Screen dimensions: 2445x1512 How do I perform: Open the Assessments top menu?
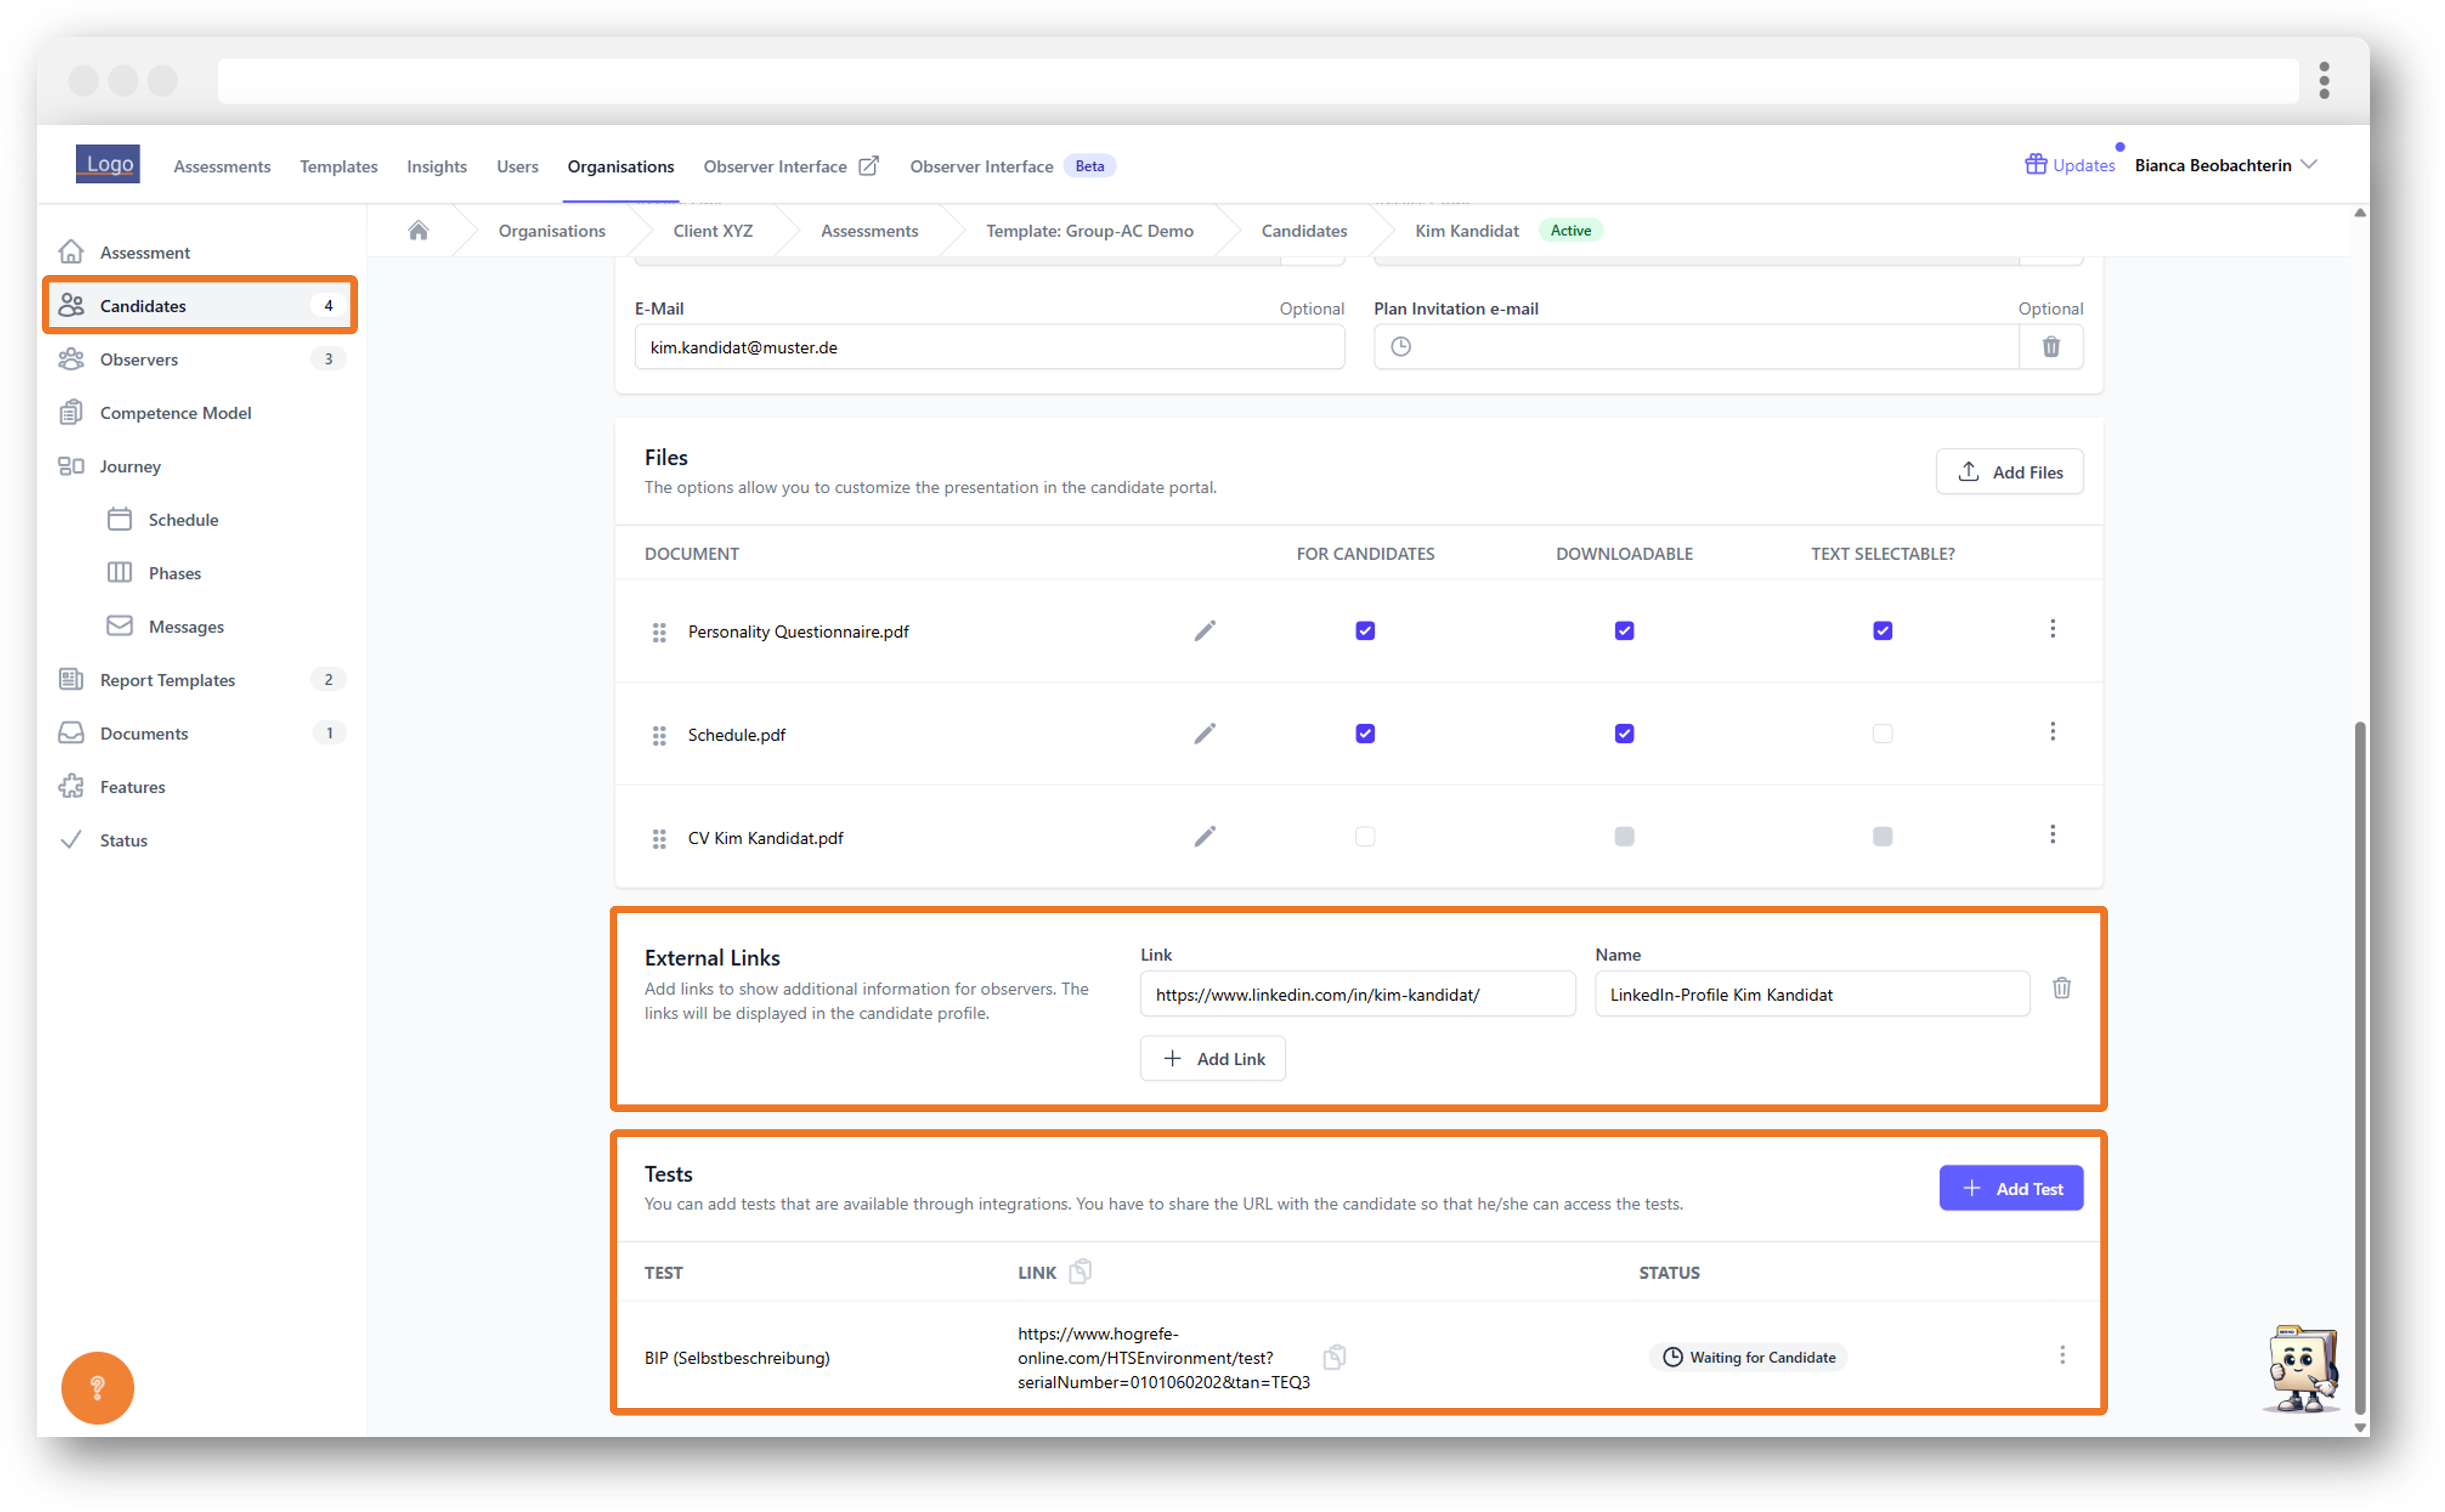coord(222,166)
